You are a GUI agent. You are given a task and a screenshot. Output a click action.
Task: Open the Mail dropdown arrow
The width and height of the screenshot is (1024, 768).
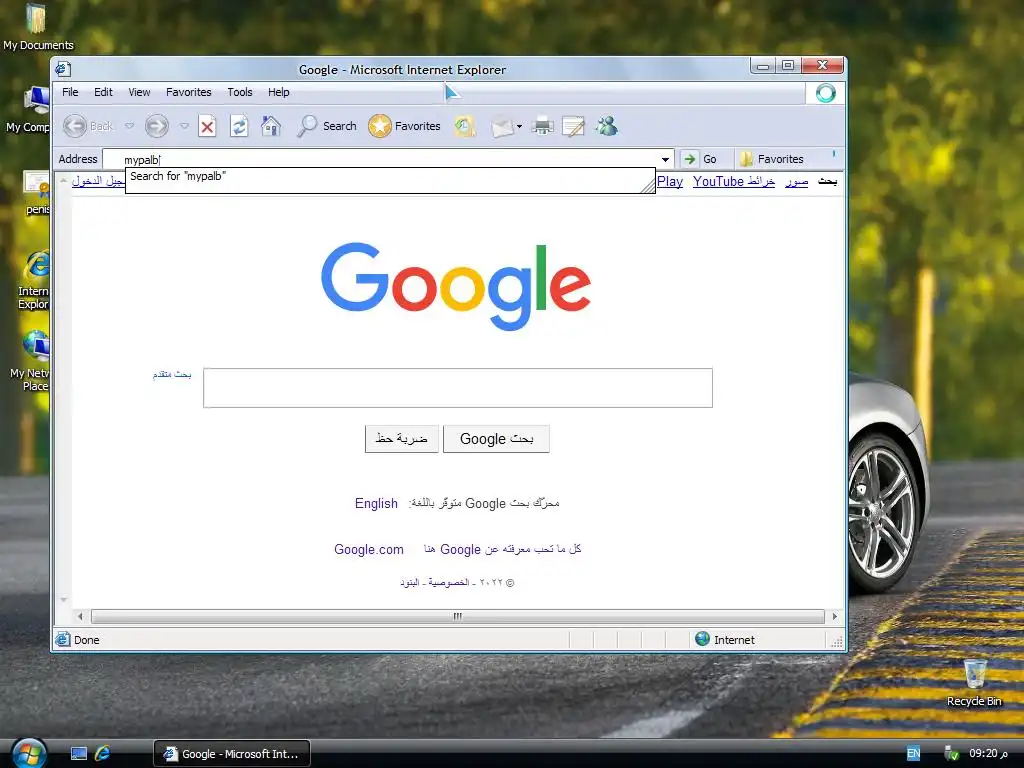(x=519, y=127)
